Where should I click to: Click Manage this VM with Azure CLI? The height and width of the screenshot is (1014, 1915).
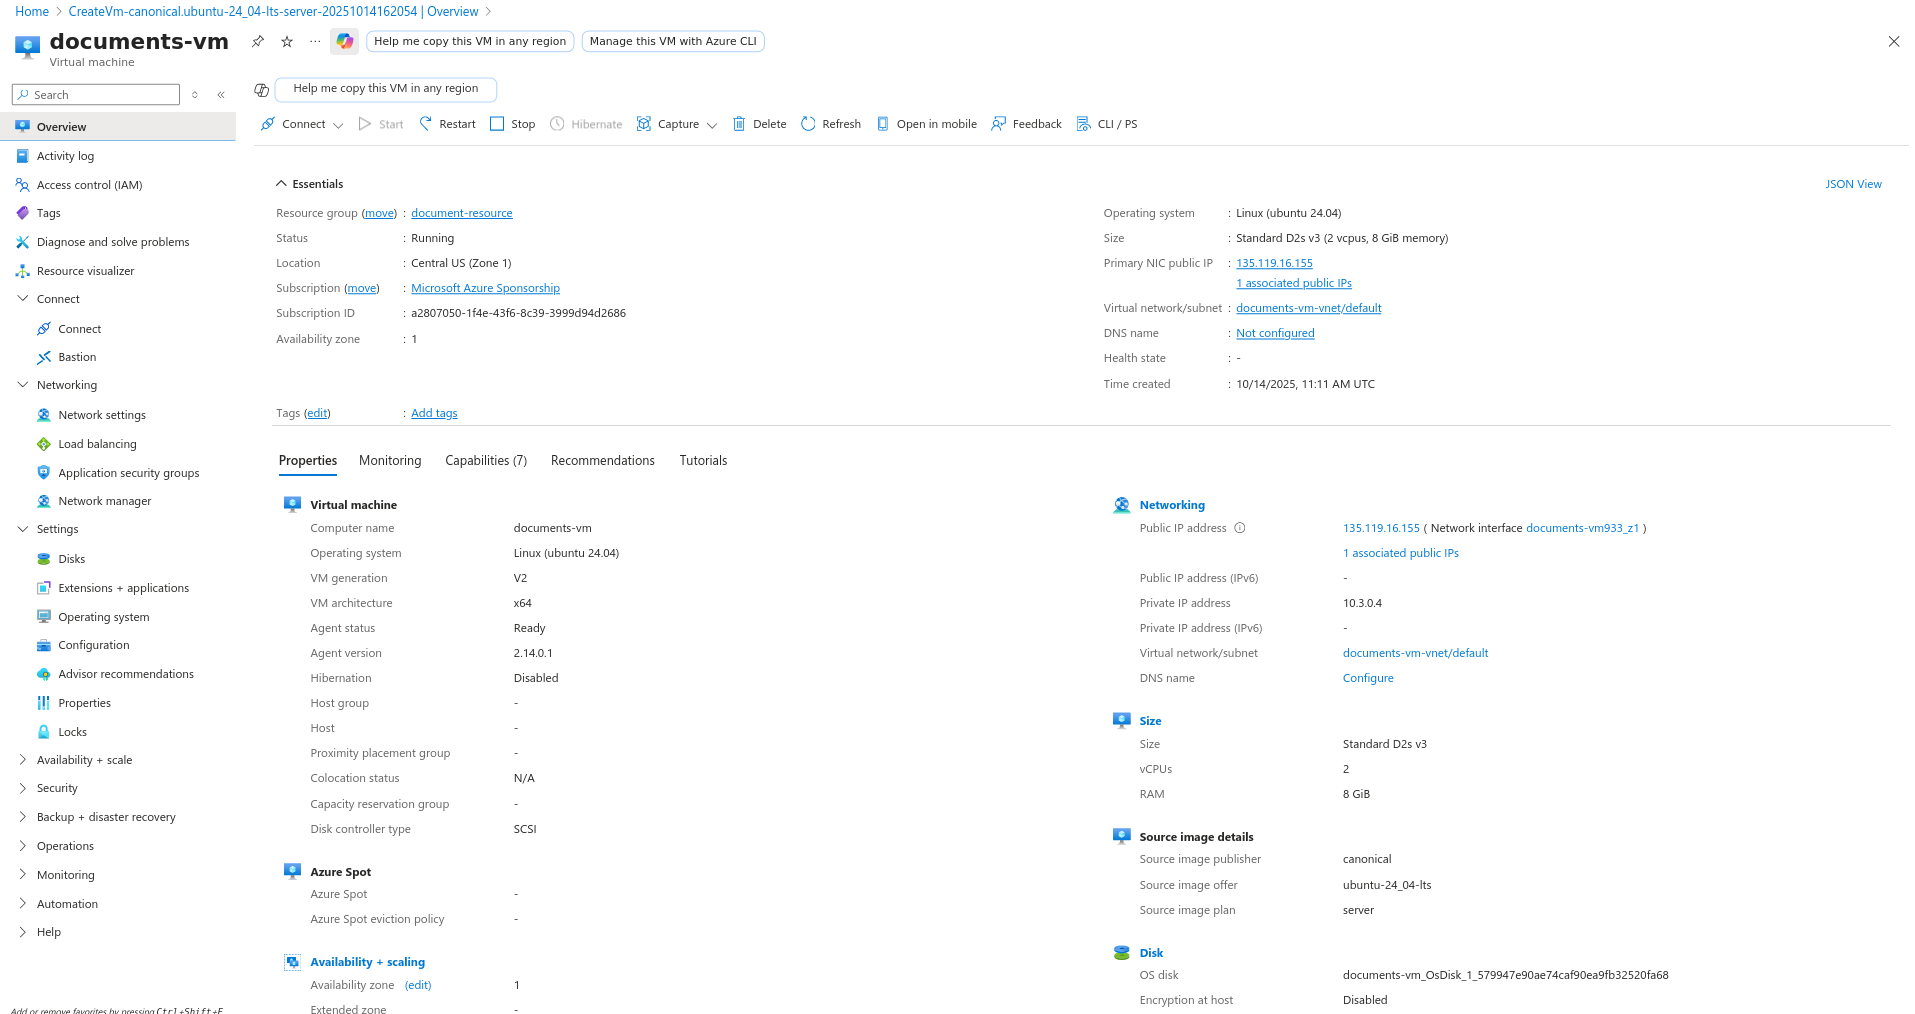coord(673,41)
